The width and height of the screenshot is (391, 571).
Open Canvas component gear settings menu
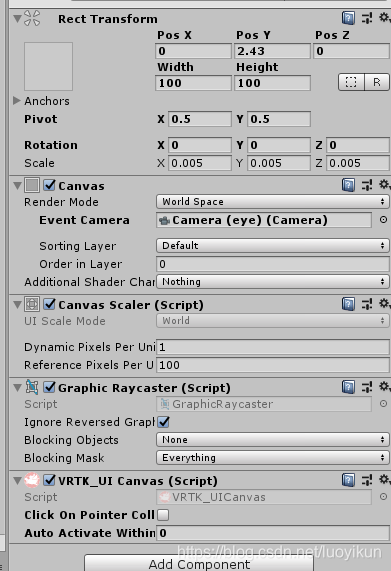point(384,184)
